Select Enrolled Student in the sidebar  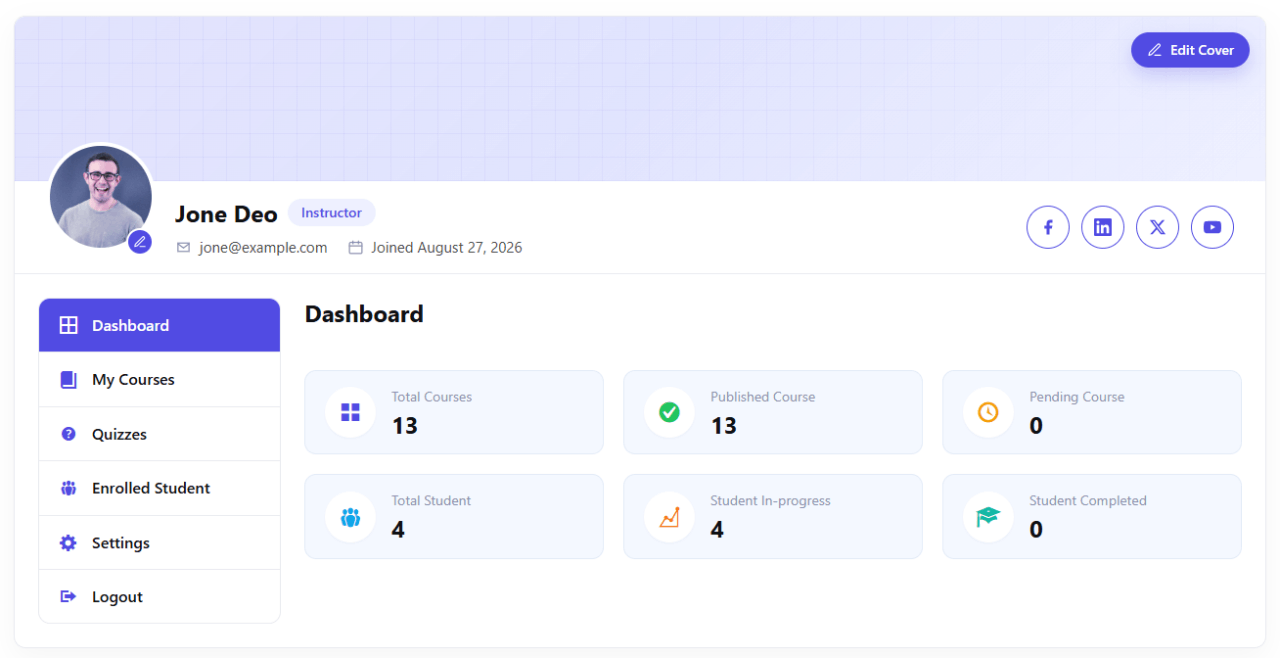point(159,488)
